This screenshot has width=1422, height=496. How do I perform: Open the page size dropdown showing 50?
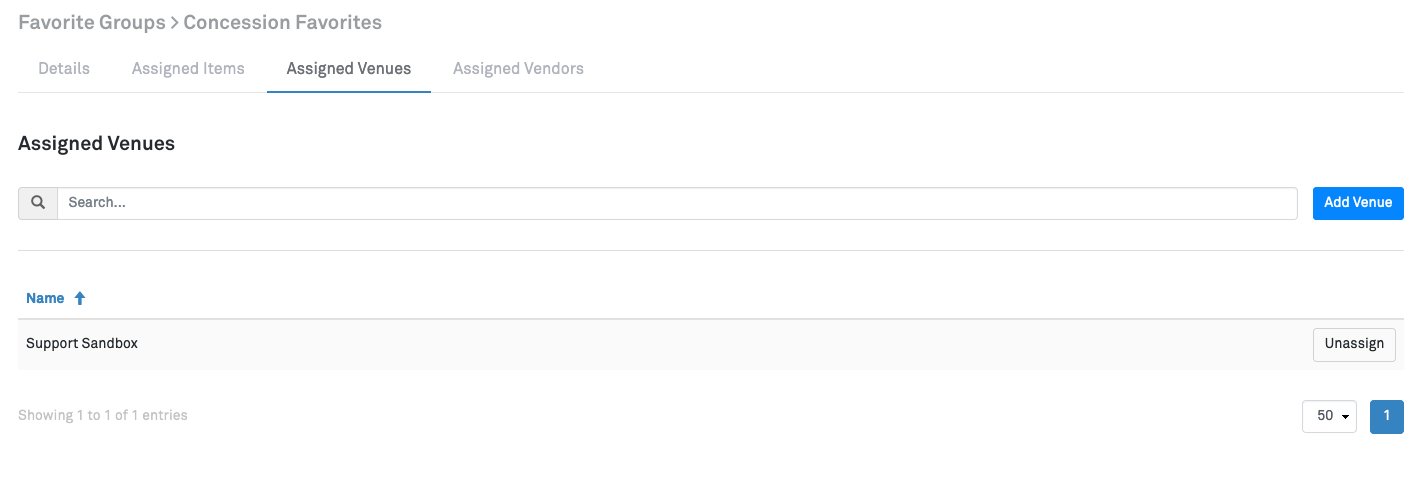1328,416
